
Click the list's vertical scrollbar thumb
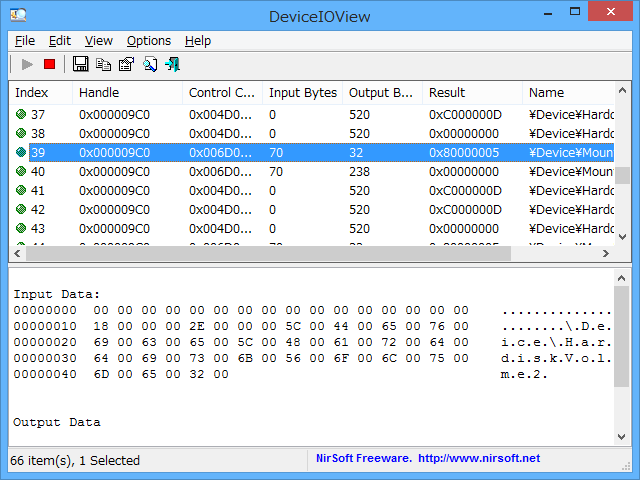point(622,175)
